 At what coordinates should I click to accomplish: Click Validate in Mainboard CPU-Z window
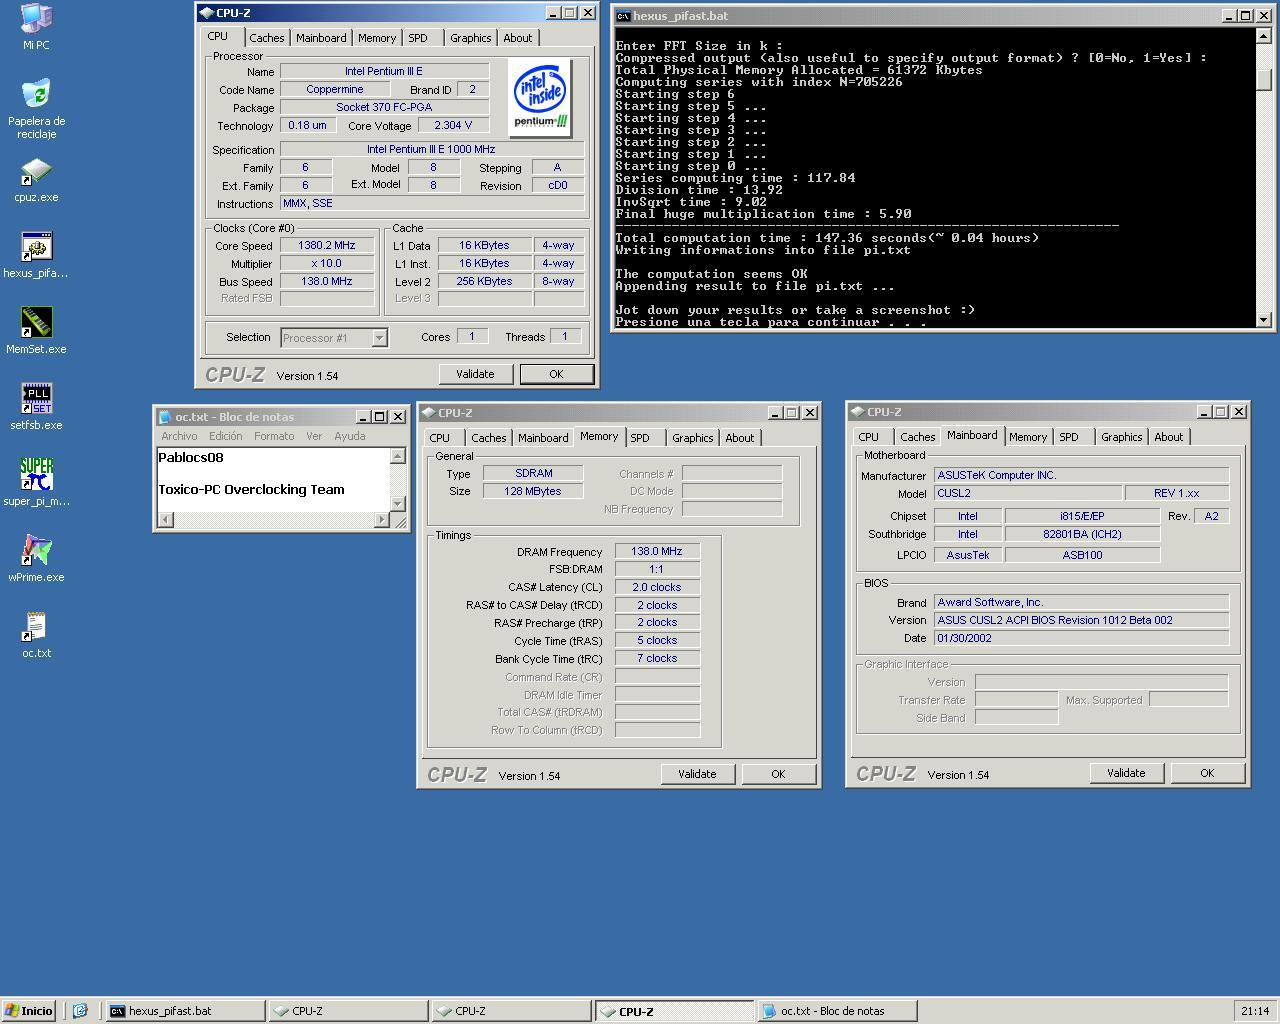[1126, 773]
